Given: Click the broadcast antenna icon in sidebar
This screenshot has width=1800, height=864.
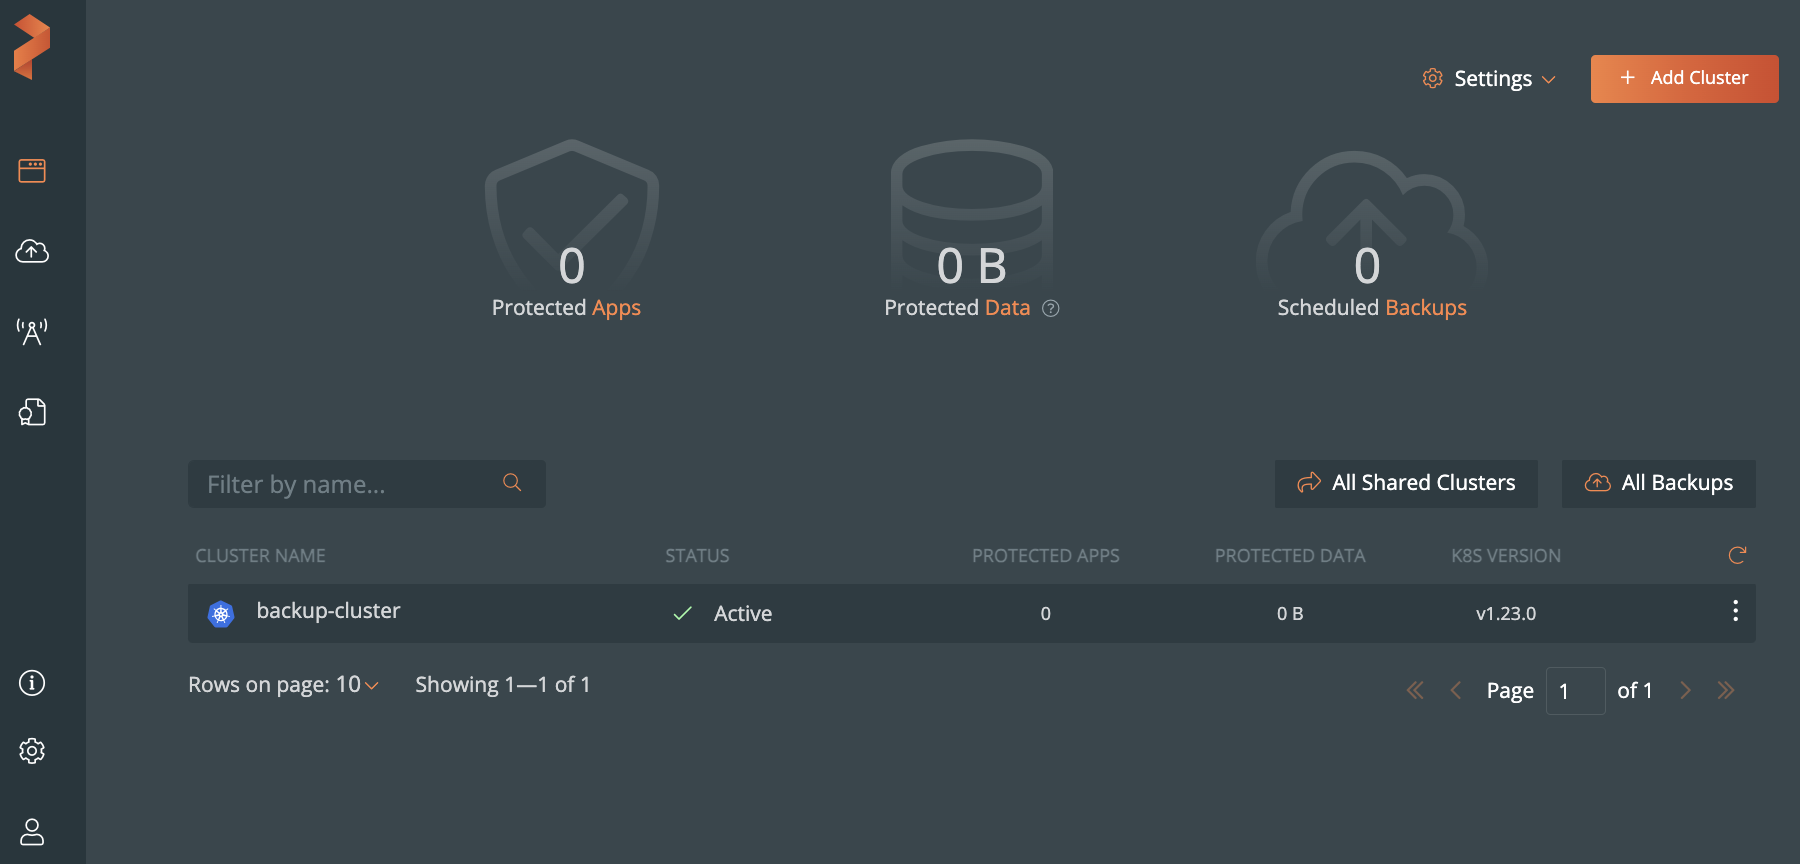Looking at the screenshot, I should pyautogui.click(x=32, y=332).
